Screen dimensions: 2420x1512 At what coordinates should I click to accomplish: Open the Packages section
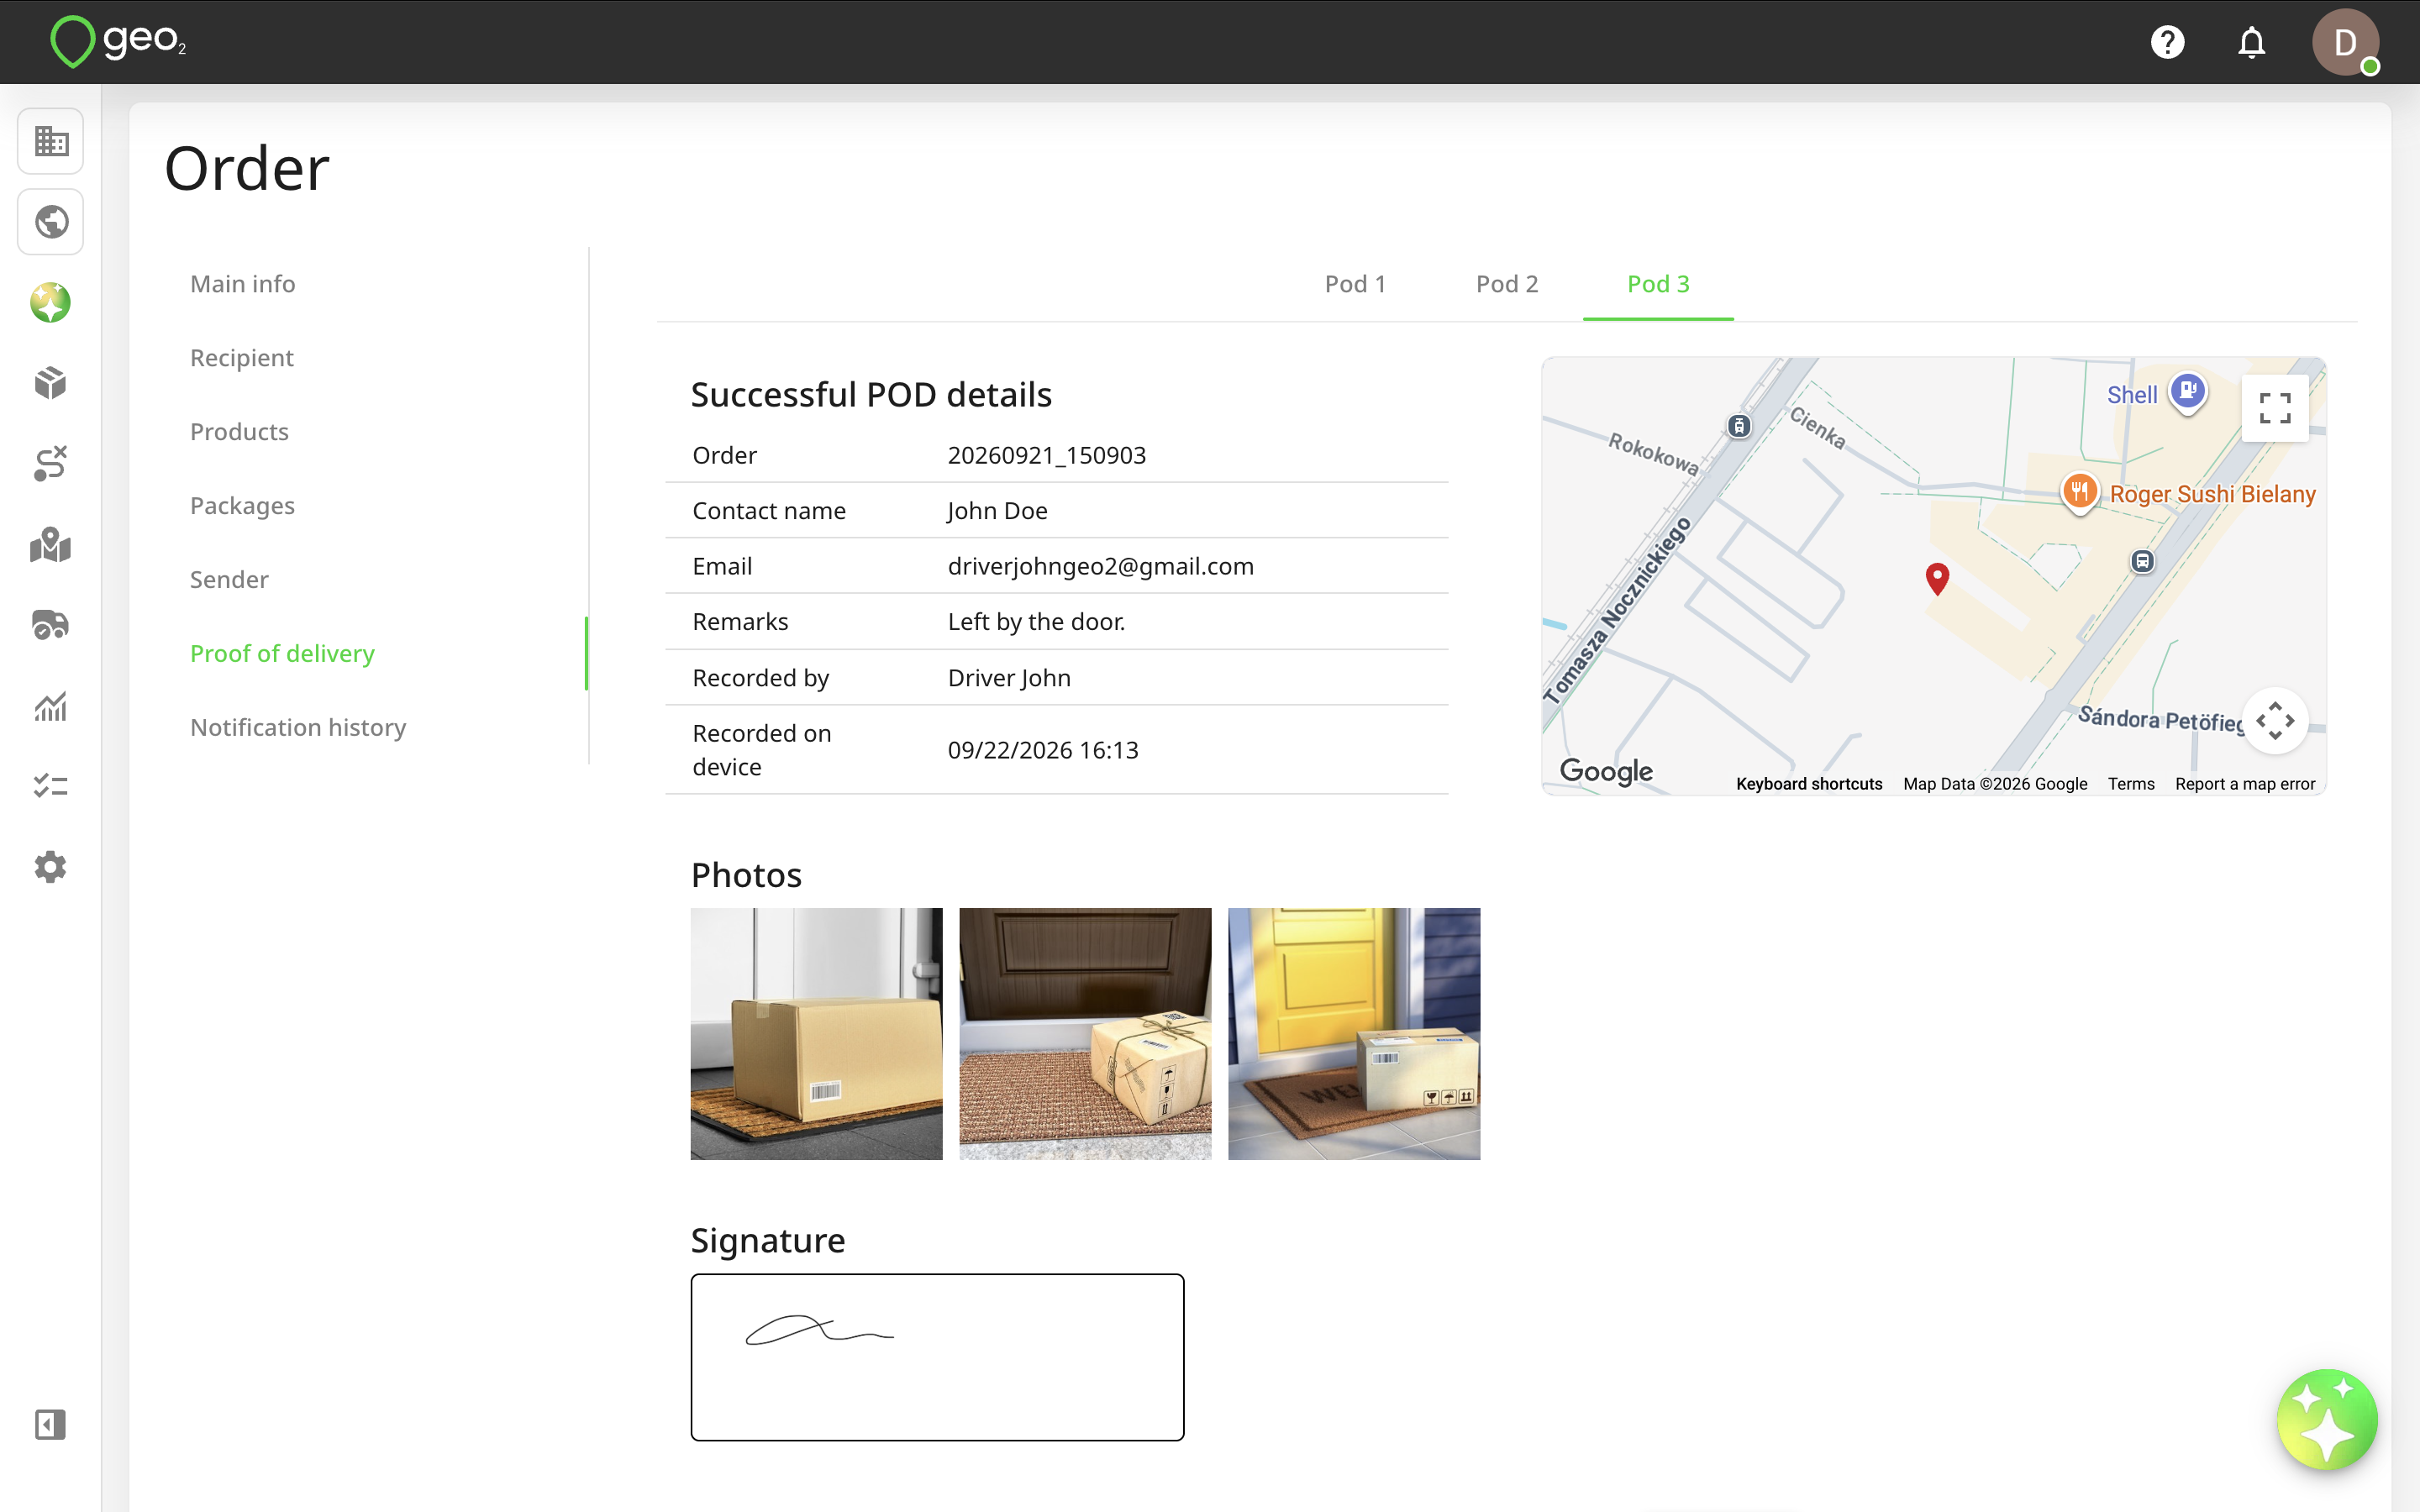(x=242, y=506)
